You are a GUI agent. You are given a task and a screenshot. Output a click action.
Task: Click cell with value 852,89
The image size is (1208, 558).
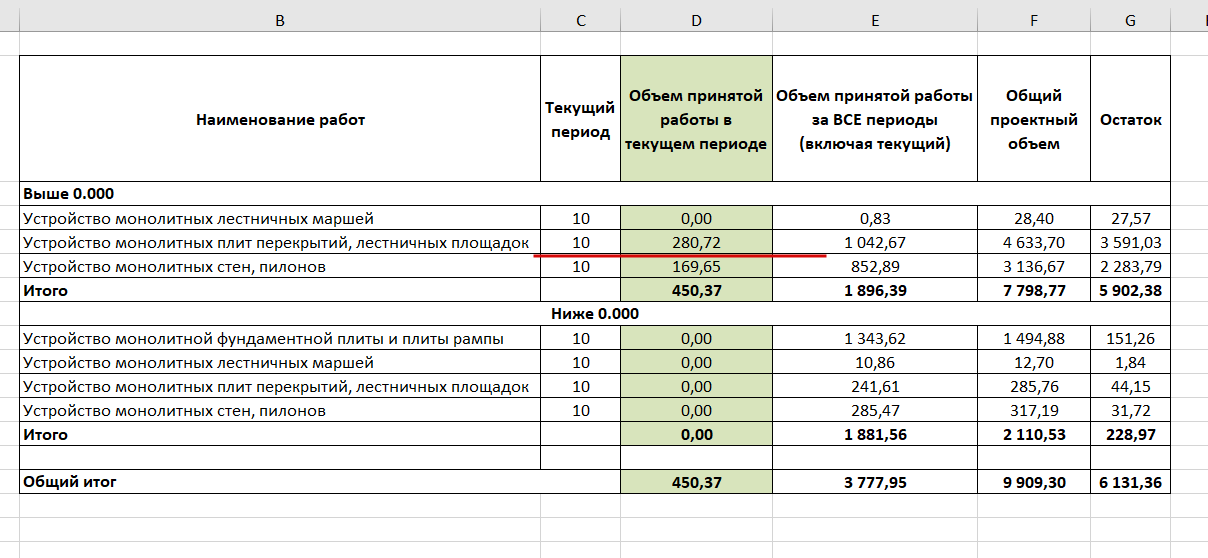[x=875, y=267]
